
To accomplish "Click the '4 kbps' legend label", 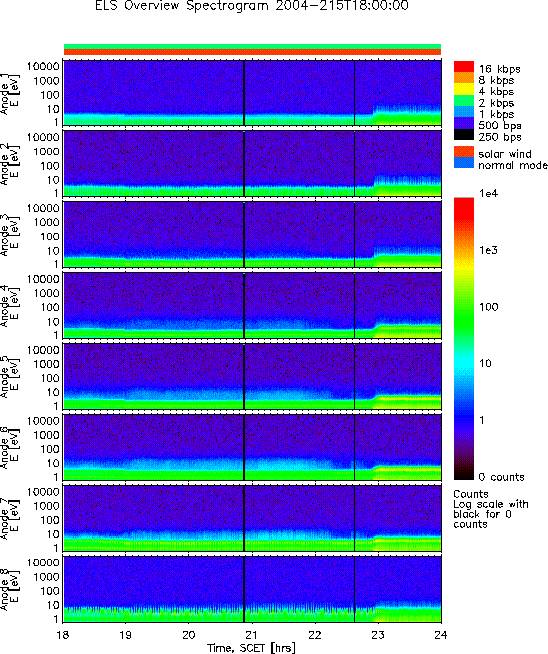I will (496, 91).
